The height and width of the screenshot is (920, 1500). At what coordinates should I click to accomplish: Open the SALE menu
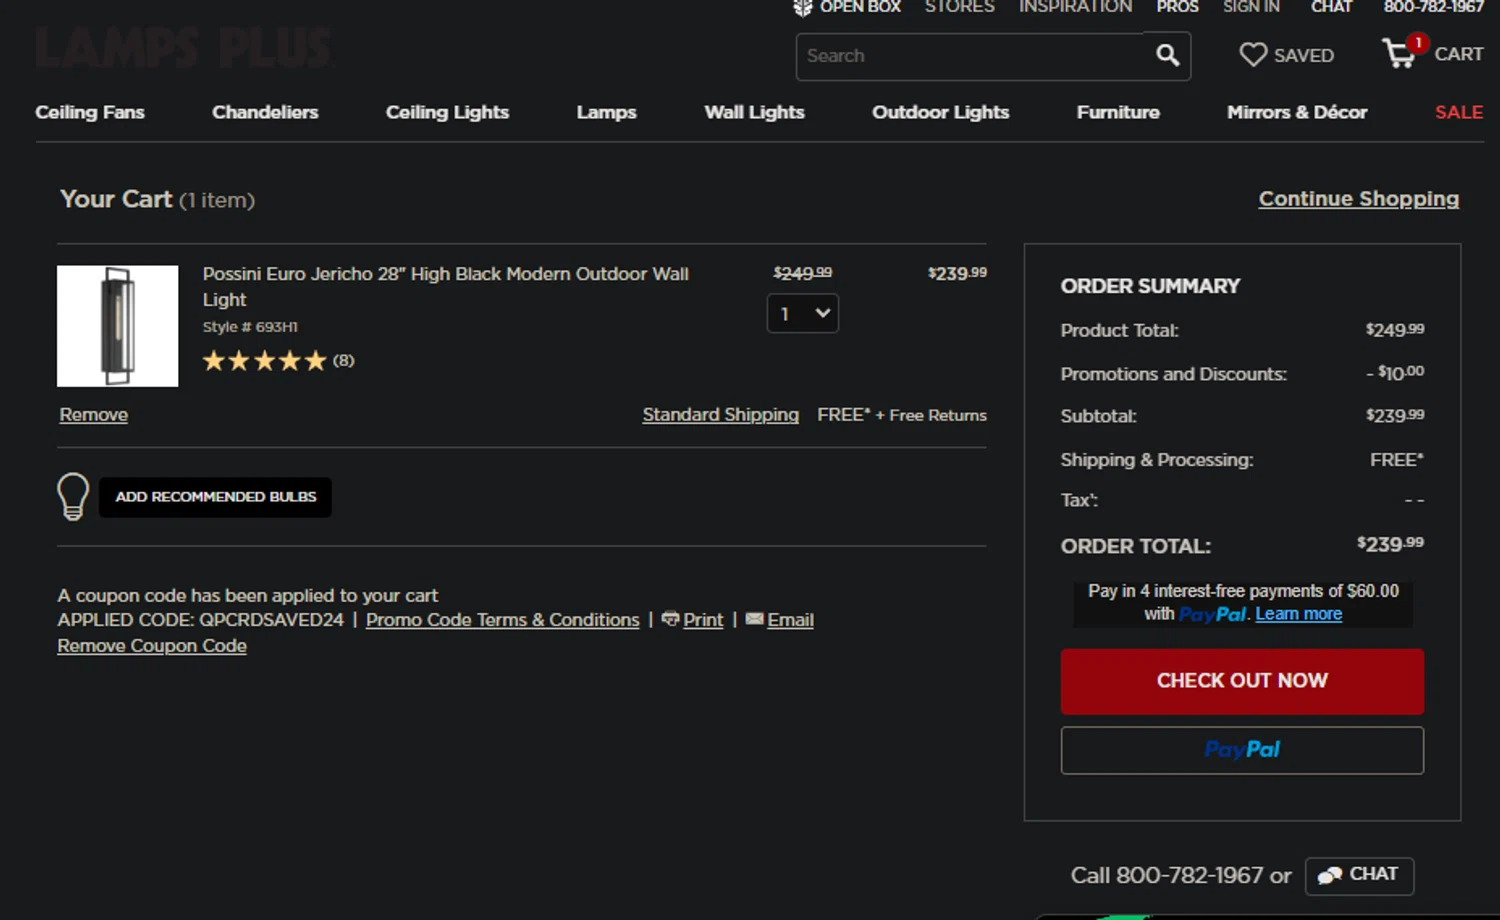[1459, 112]
